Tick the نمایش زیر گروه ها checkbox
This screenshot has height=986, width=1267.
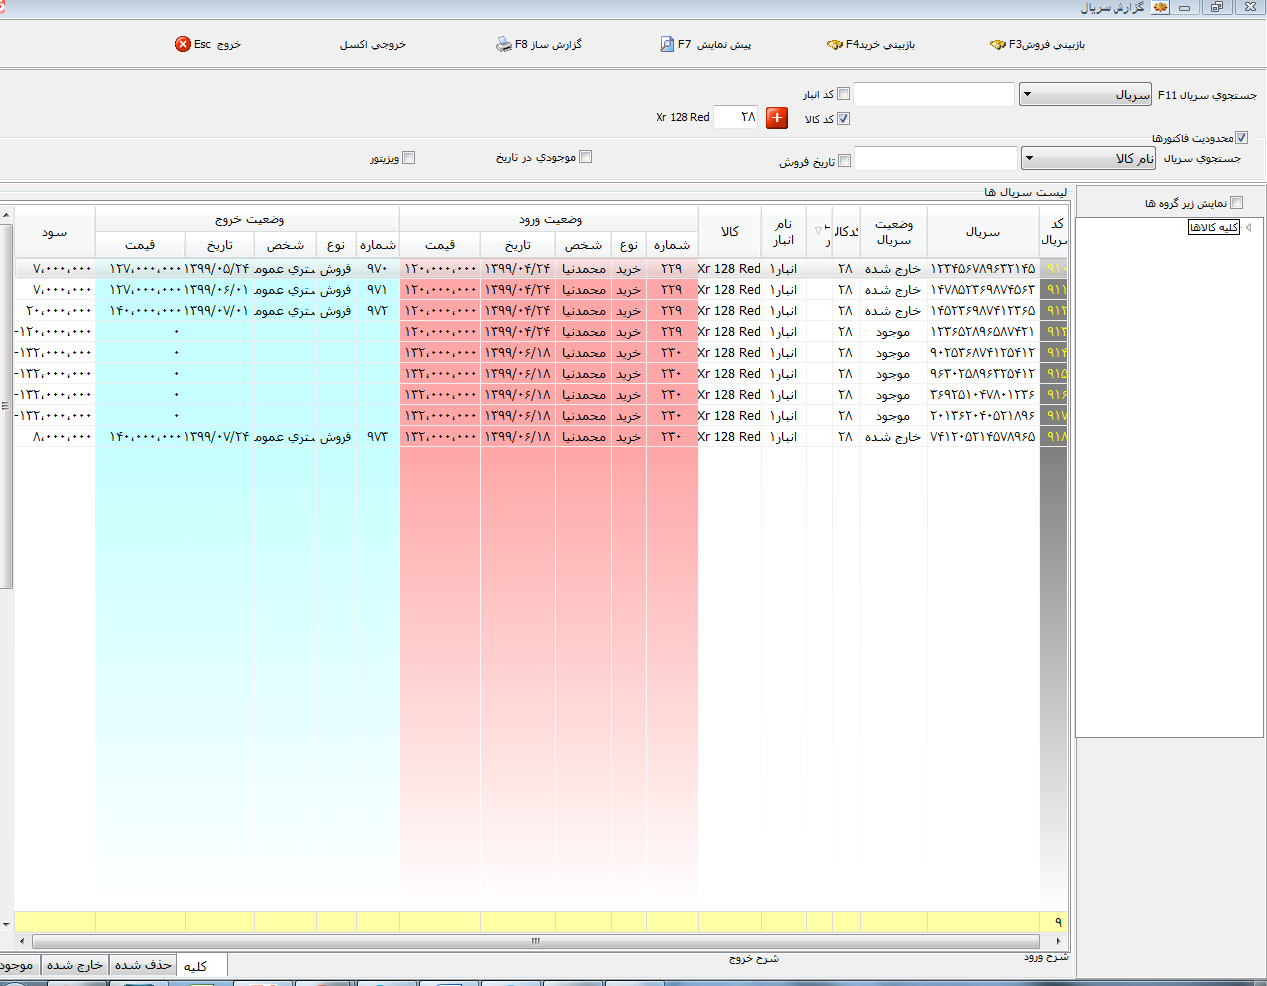click(1236, 203)
